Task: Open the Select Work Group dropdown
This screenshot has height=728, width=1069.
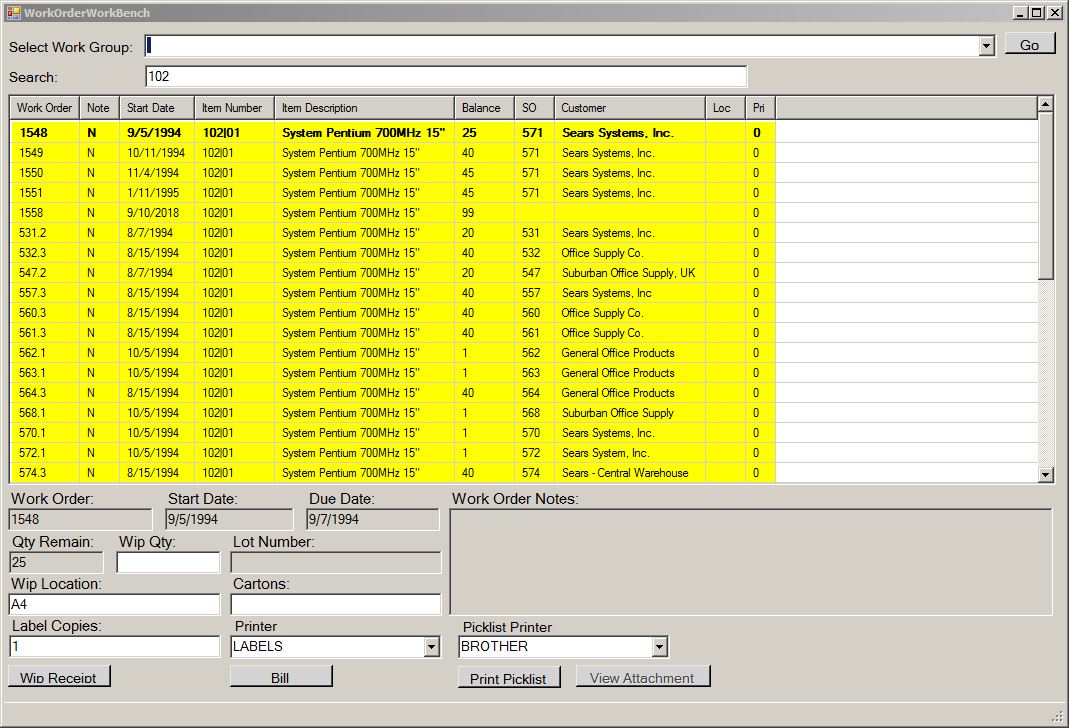Action: [986, 46]
